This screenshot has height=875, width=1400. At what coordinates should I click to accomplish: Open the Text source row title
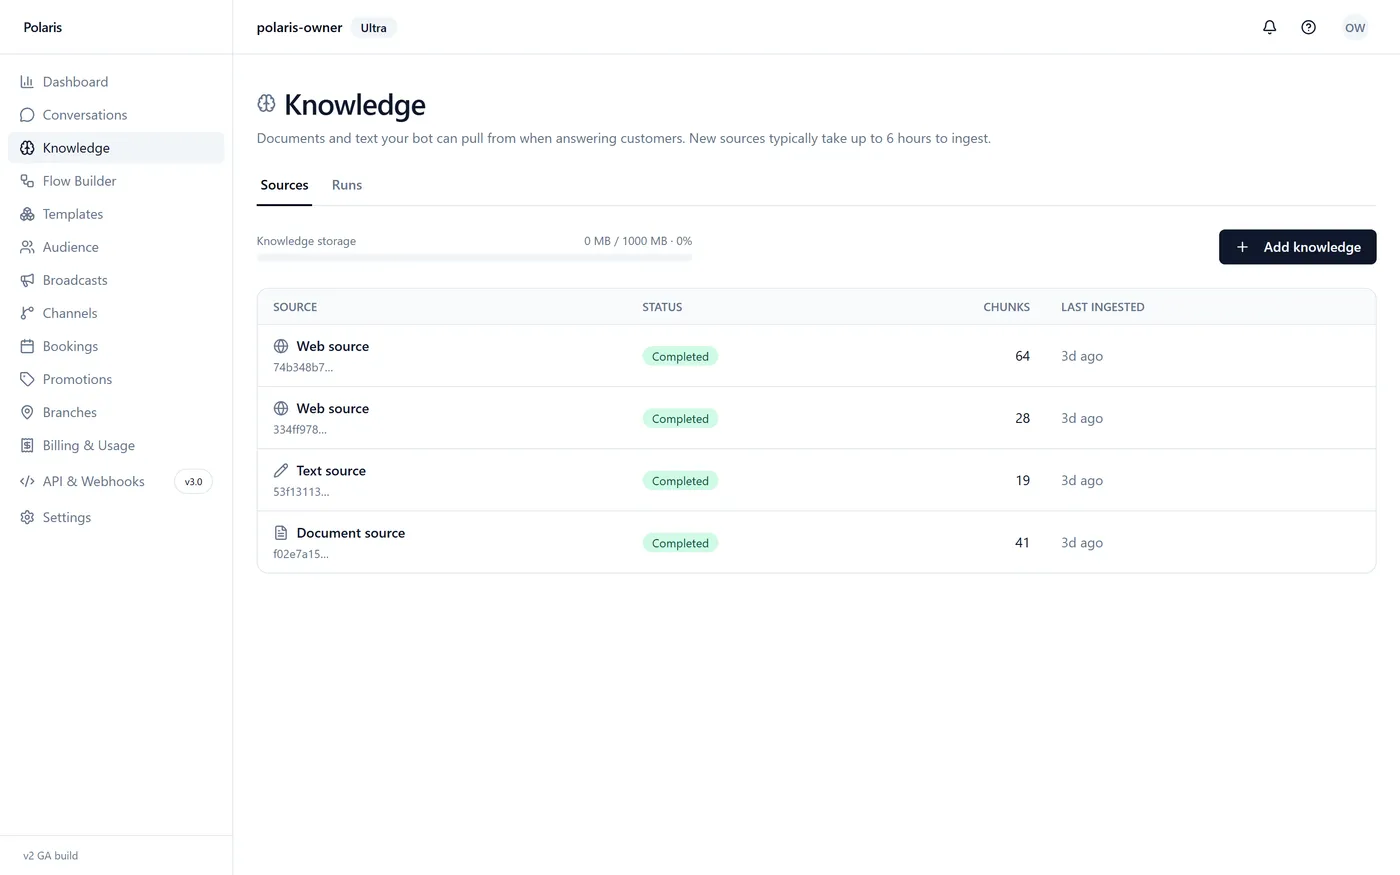[331, 470]
